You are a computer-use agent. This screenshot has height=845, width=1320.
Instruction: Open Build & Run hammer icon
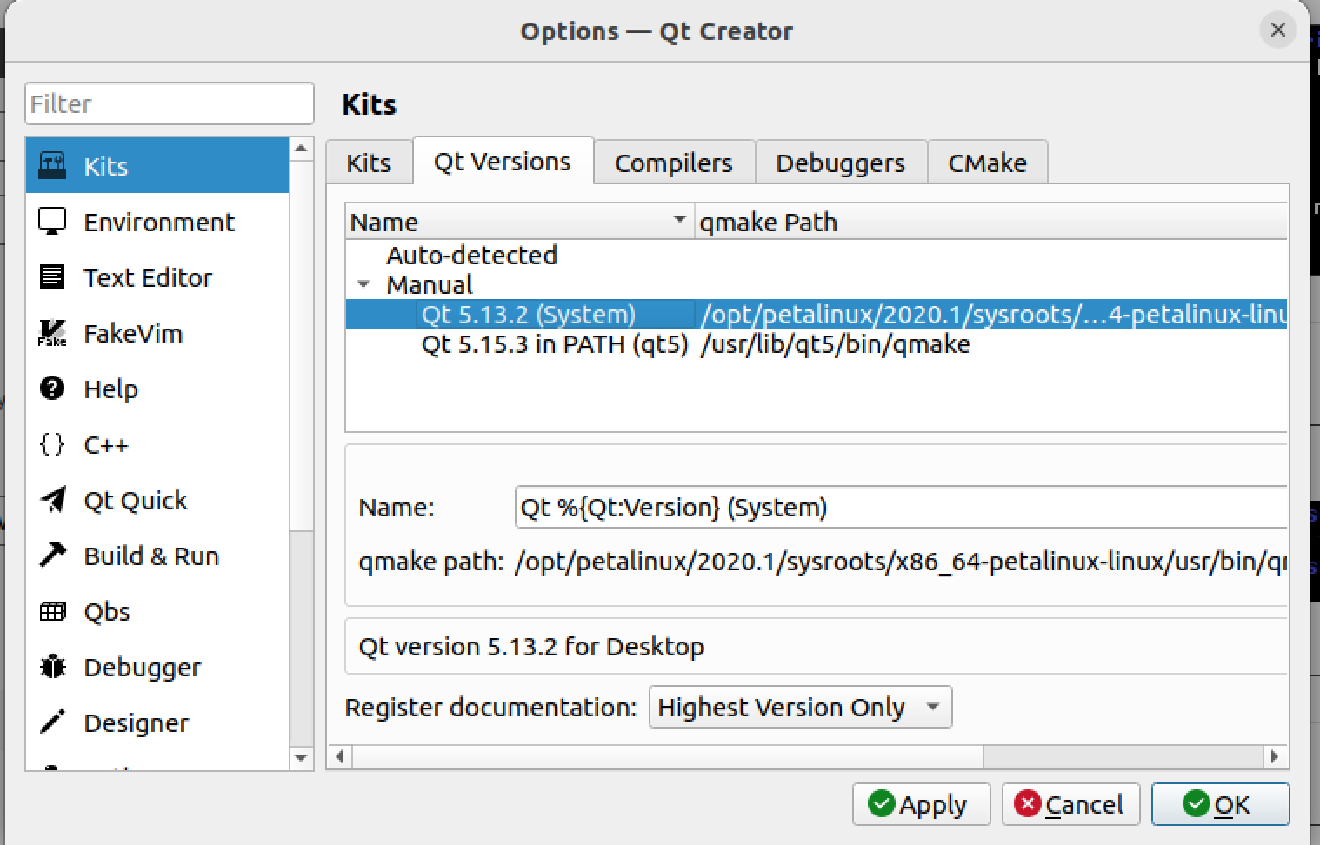[x=52, y=556]
